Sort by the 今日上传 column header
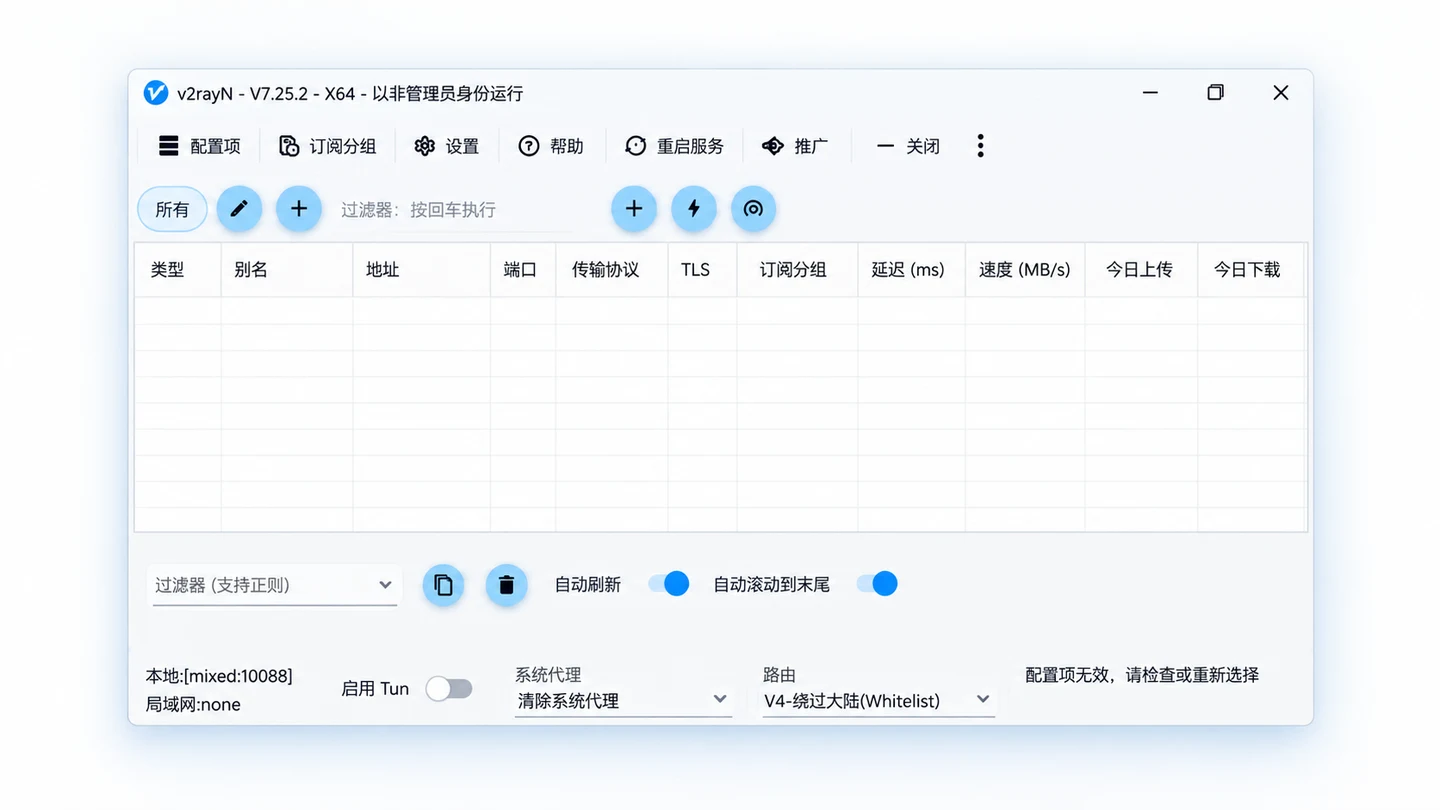 pos(1142,270)
